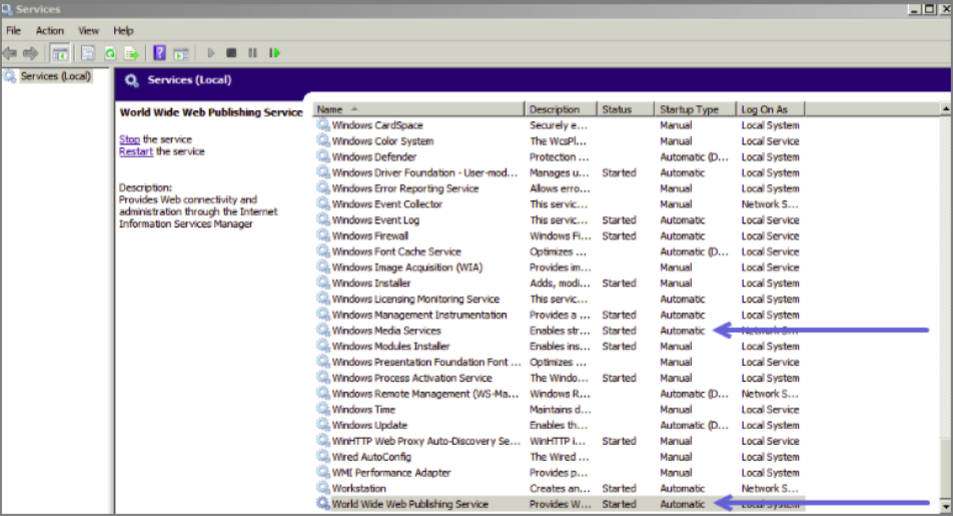The image size is (953, 516).
Task: Click Network S... logon of Workstation row
Action: pos(769,489)
